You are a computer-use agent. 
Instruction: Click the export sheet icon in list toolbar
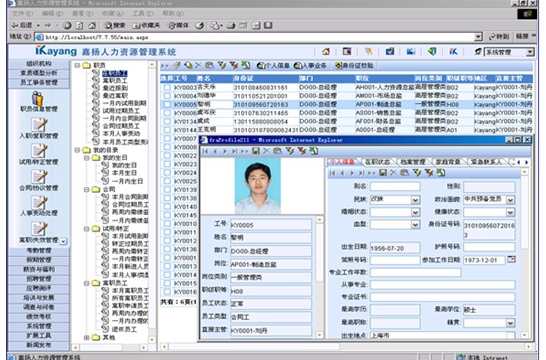point(246,65)
